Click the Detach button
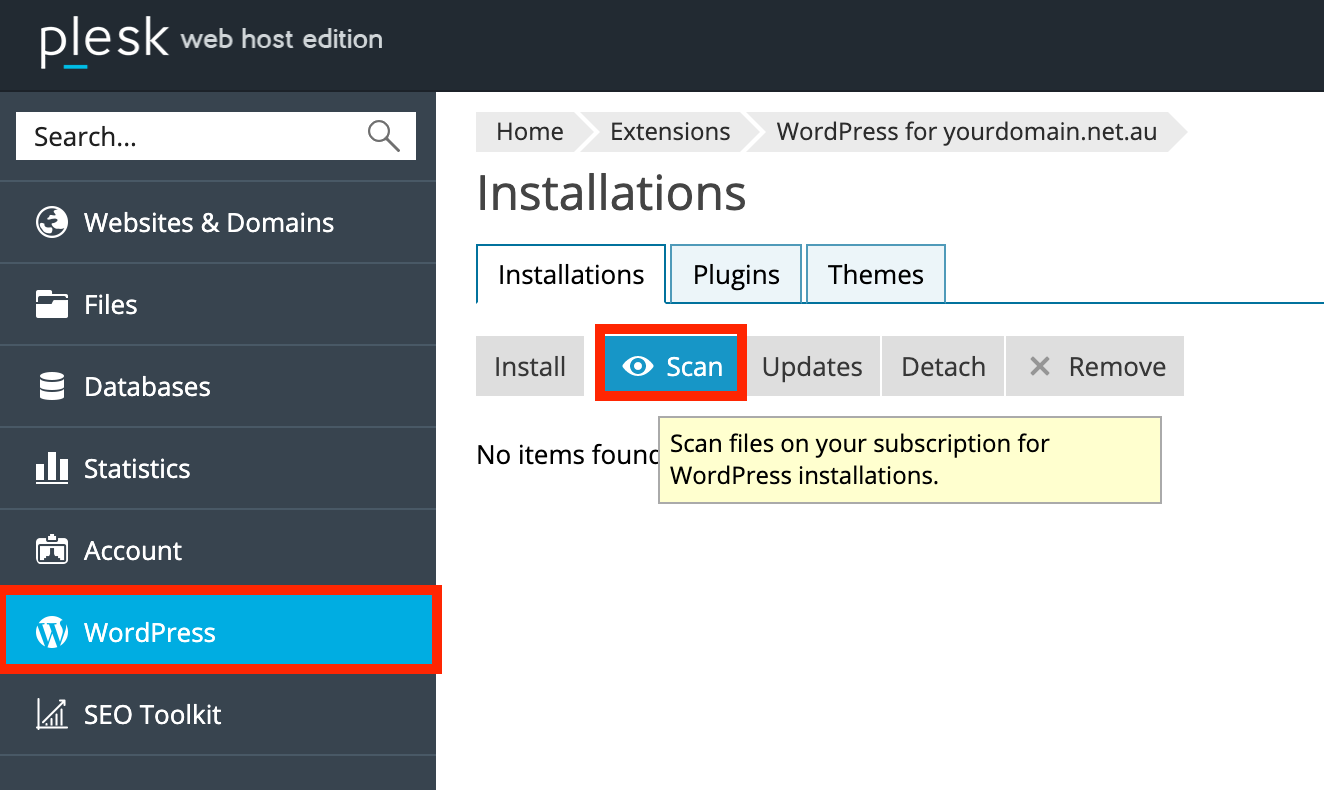Viewport: 1324px width, 790px height. [943, 367]
